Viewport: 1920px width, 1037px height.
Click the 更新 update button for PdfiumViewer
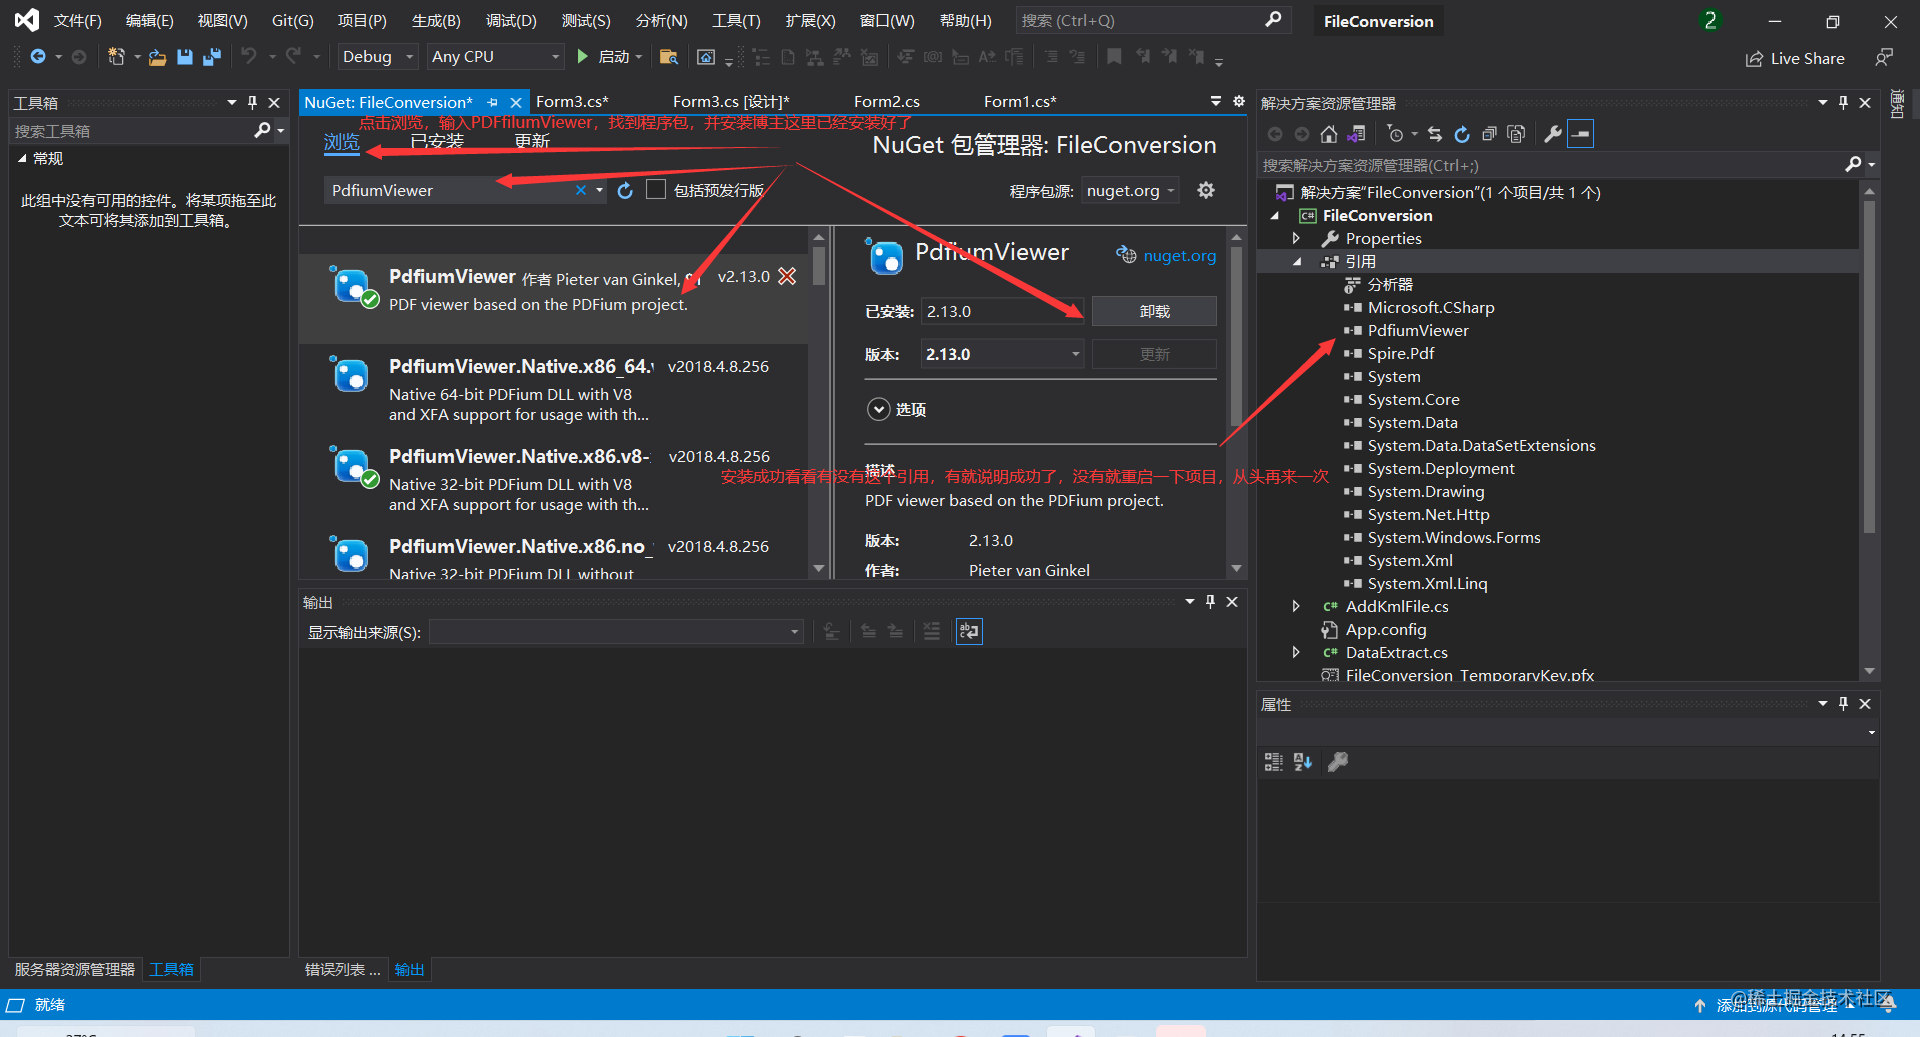[x=1154, y=353]
